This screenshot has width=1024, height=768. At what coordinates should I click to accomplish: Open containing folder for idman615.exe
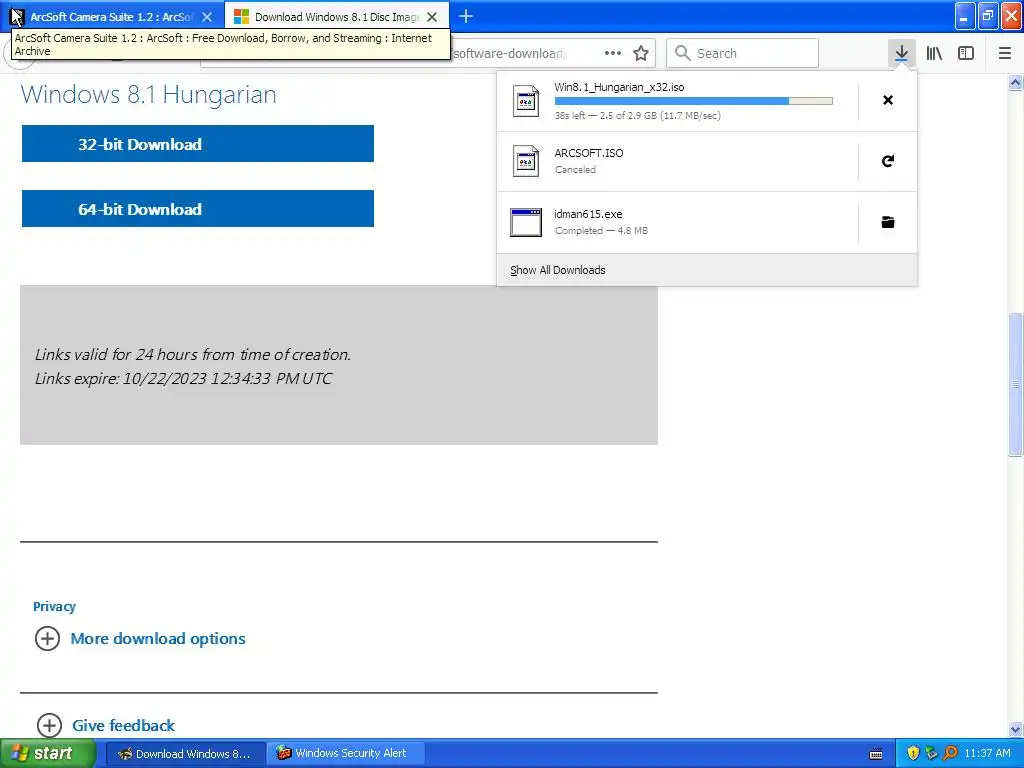[888, 222]
